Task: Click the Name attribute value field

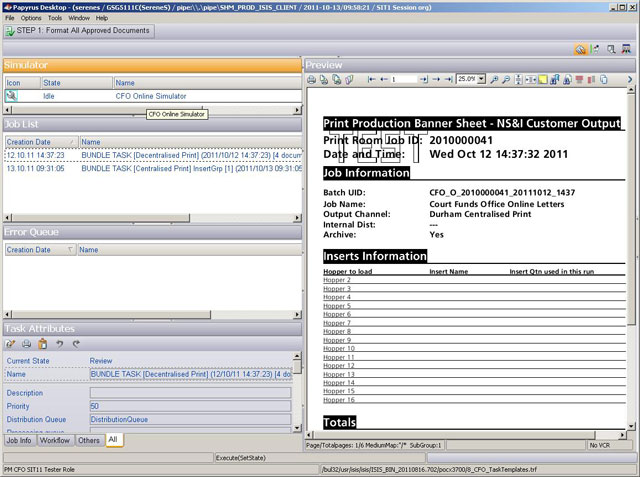Action: [x=191, y=374]
